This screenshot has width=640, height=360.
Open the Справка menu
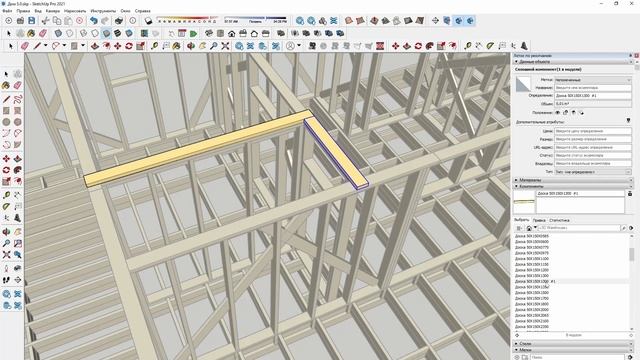pyautogui.click(x=142, y=11)
